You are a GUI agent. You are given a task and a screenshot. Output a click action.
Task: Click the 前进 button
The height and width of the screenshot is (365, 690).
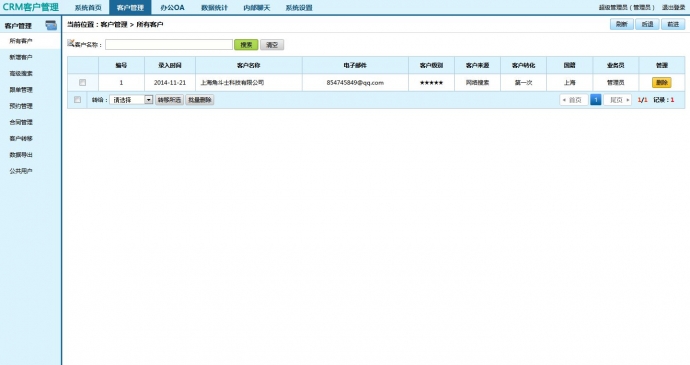[x=673, y=24]
